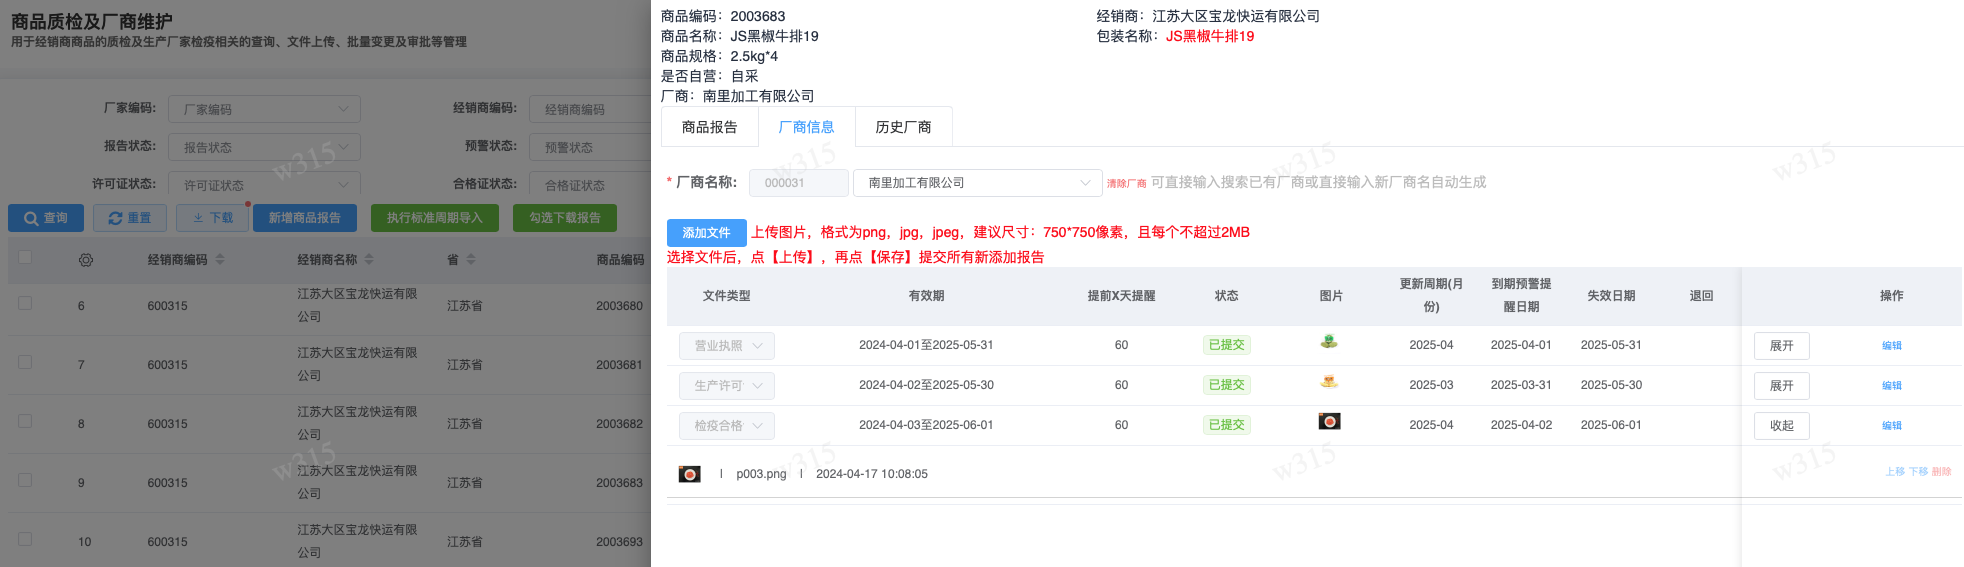
Task: Expand the 营业执照 row with 展开
Action: pyautogui.click(x=1782, y=346)
